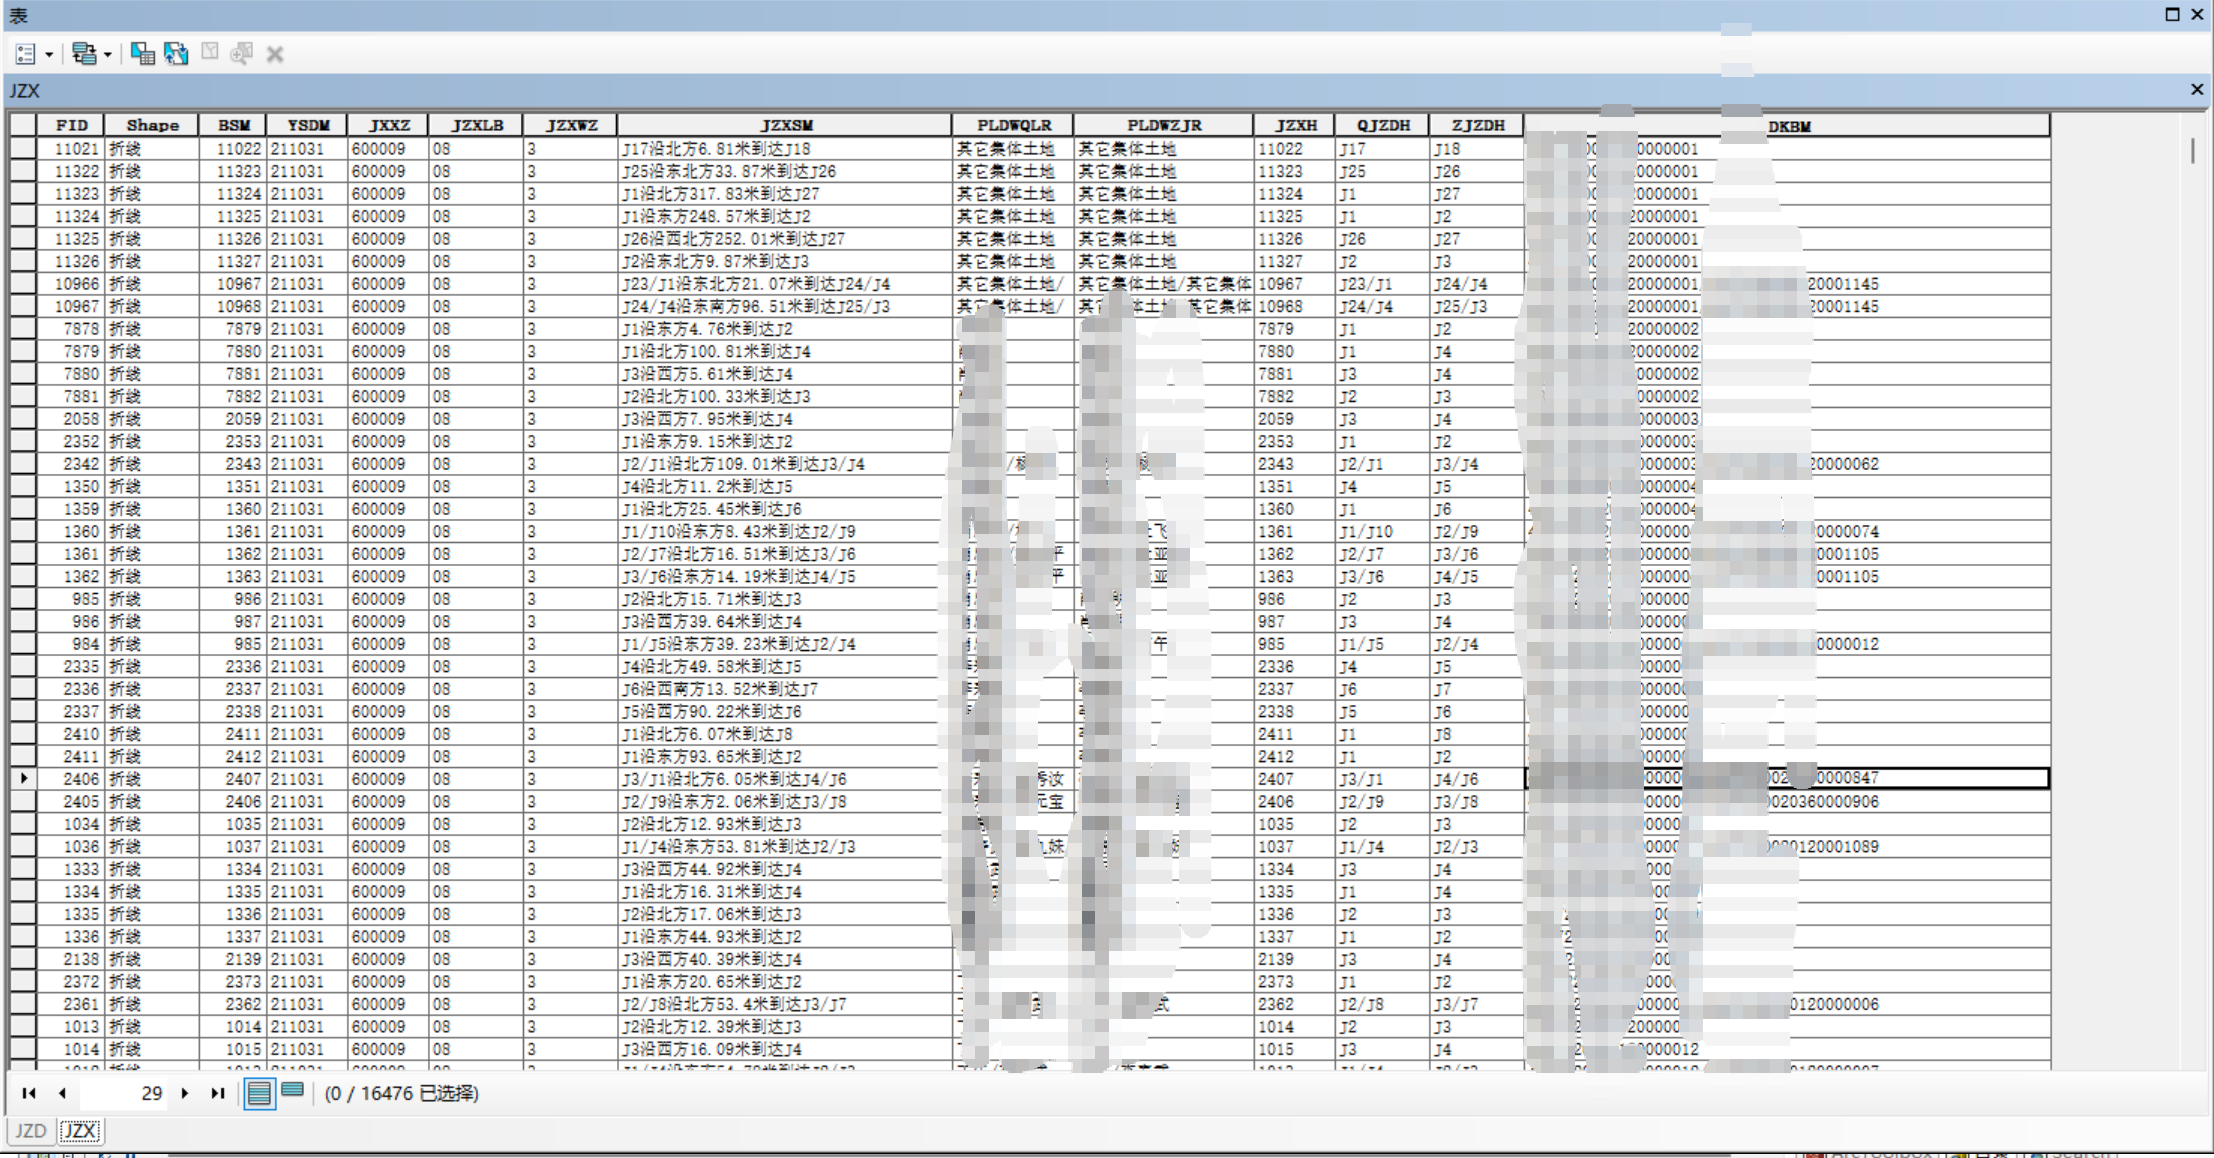The height and width of the screenshot is (1158, 2214).
Task: Toggle the Show selected records view
Action: [x=292, y=1090]
